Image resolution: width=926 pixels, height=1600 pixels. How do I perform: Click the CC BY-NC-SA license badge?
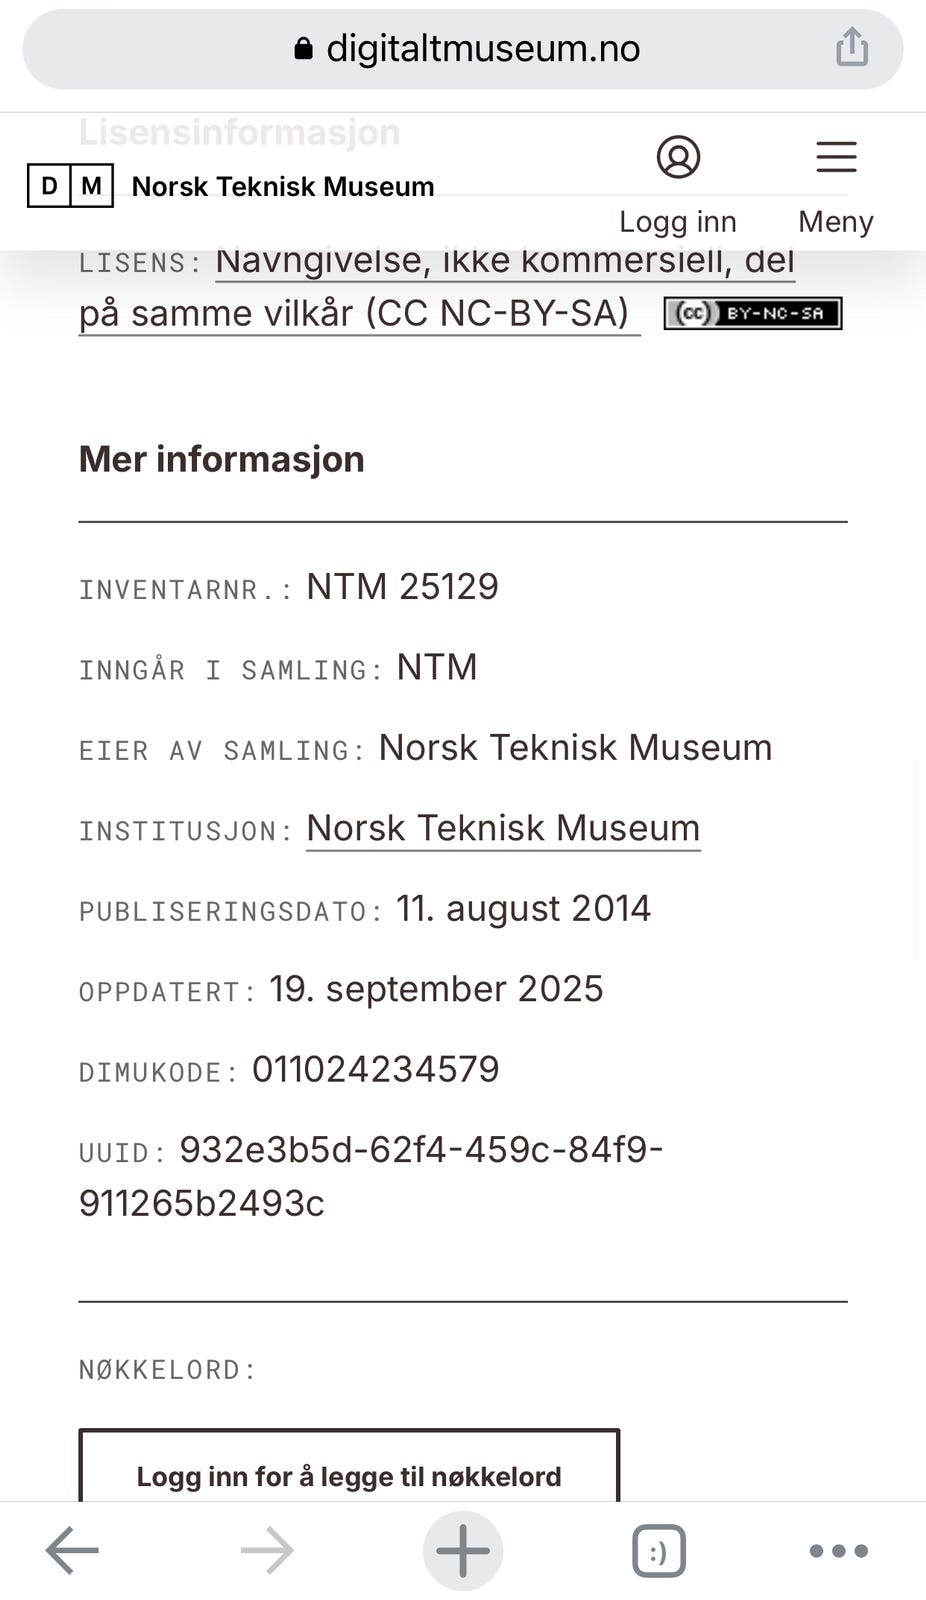753,313
